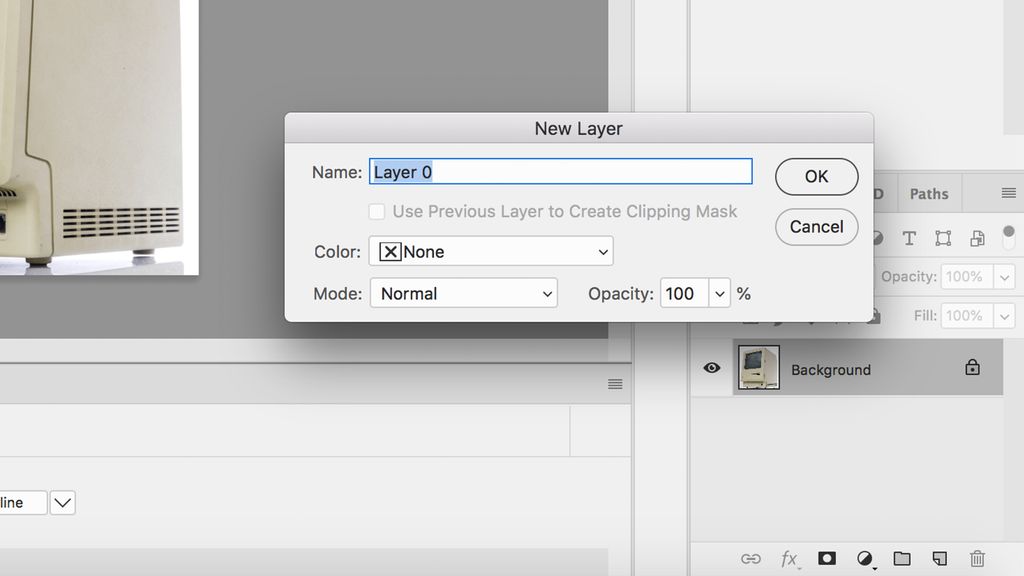The width and height of the screenshot is (1024, 576).
Task: Open layer styles with the fx icon
Action: 789,558
